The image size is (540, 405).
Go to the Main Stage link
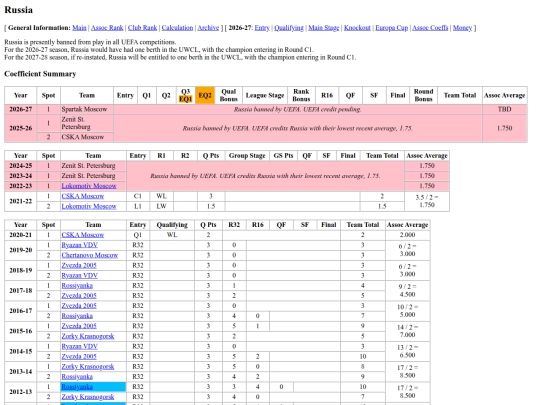pyautogui.click(x=324, y=28)
